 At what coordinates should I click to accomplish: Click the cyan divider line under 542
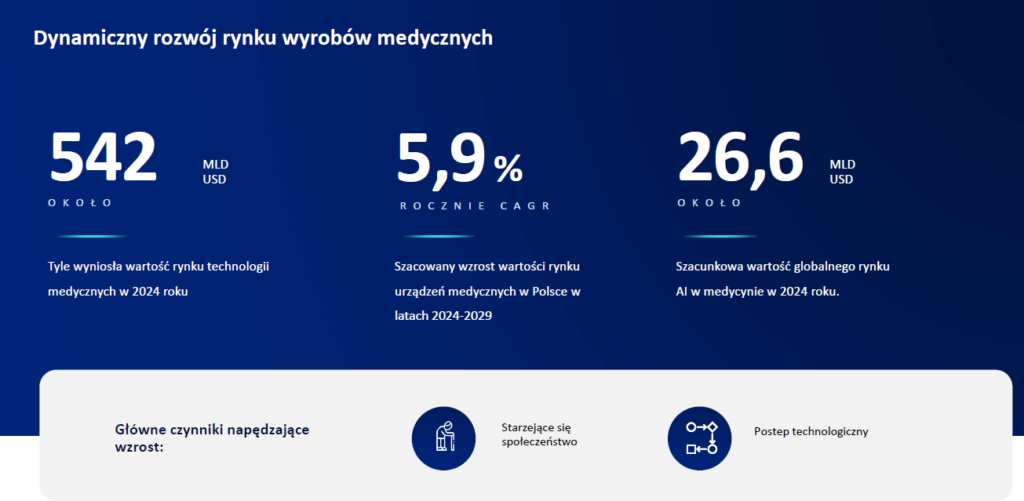click(92, 237)
